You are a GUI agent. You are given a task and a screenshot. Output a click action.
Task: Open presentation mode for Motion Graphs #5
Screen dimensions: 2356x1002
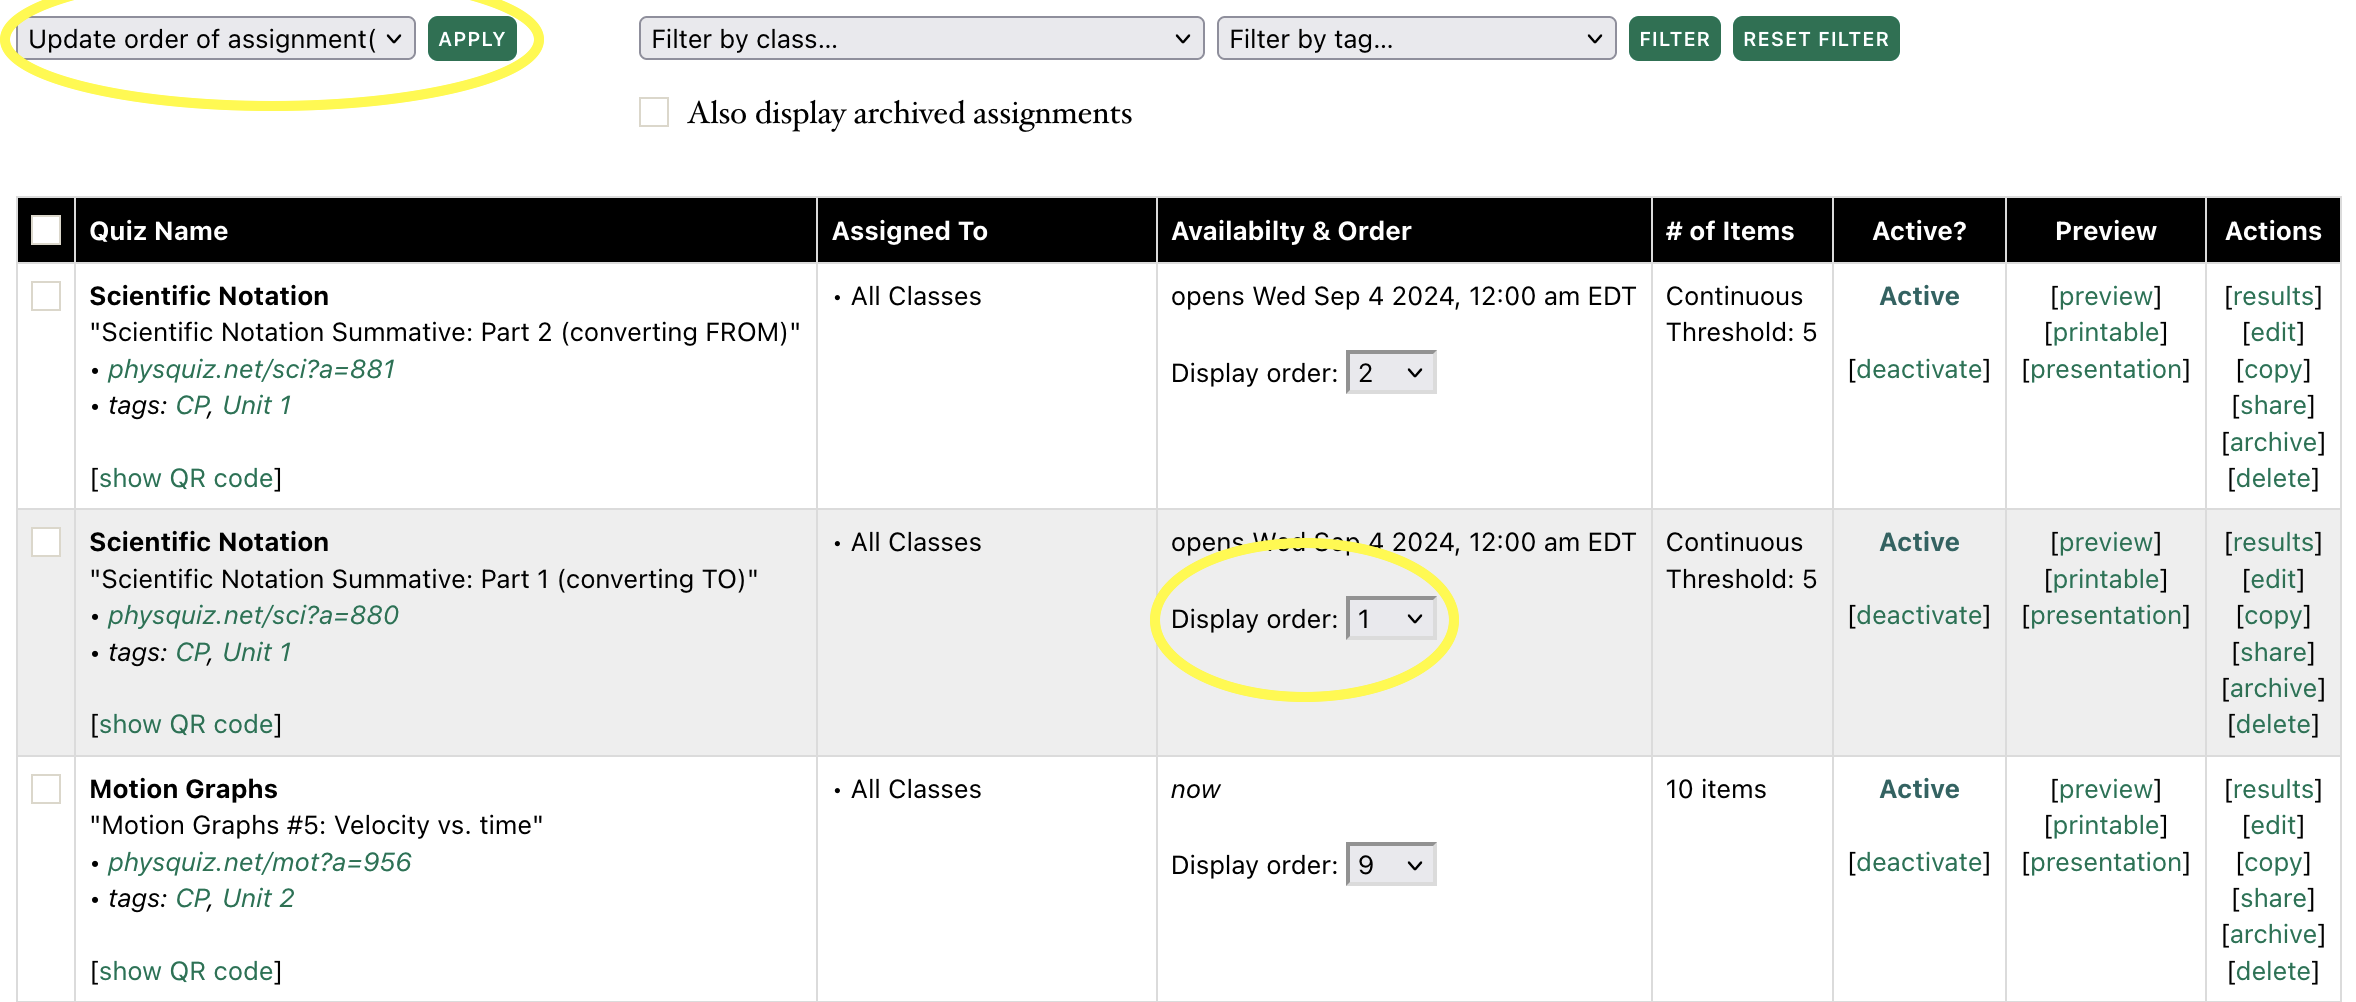tap(2105, 862)
